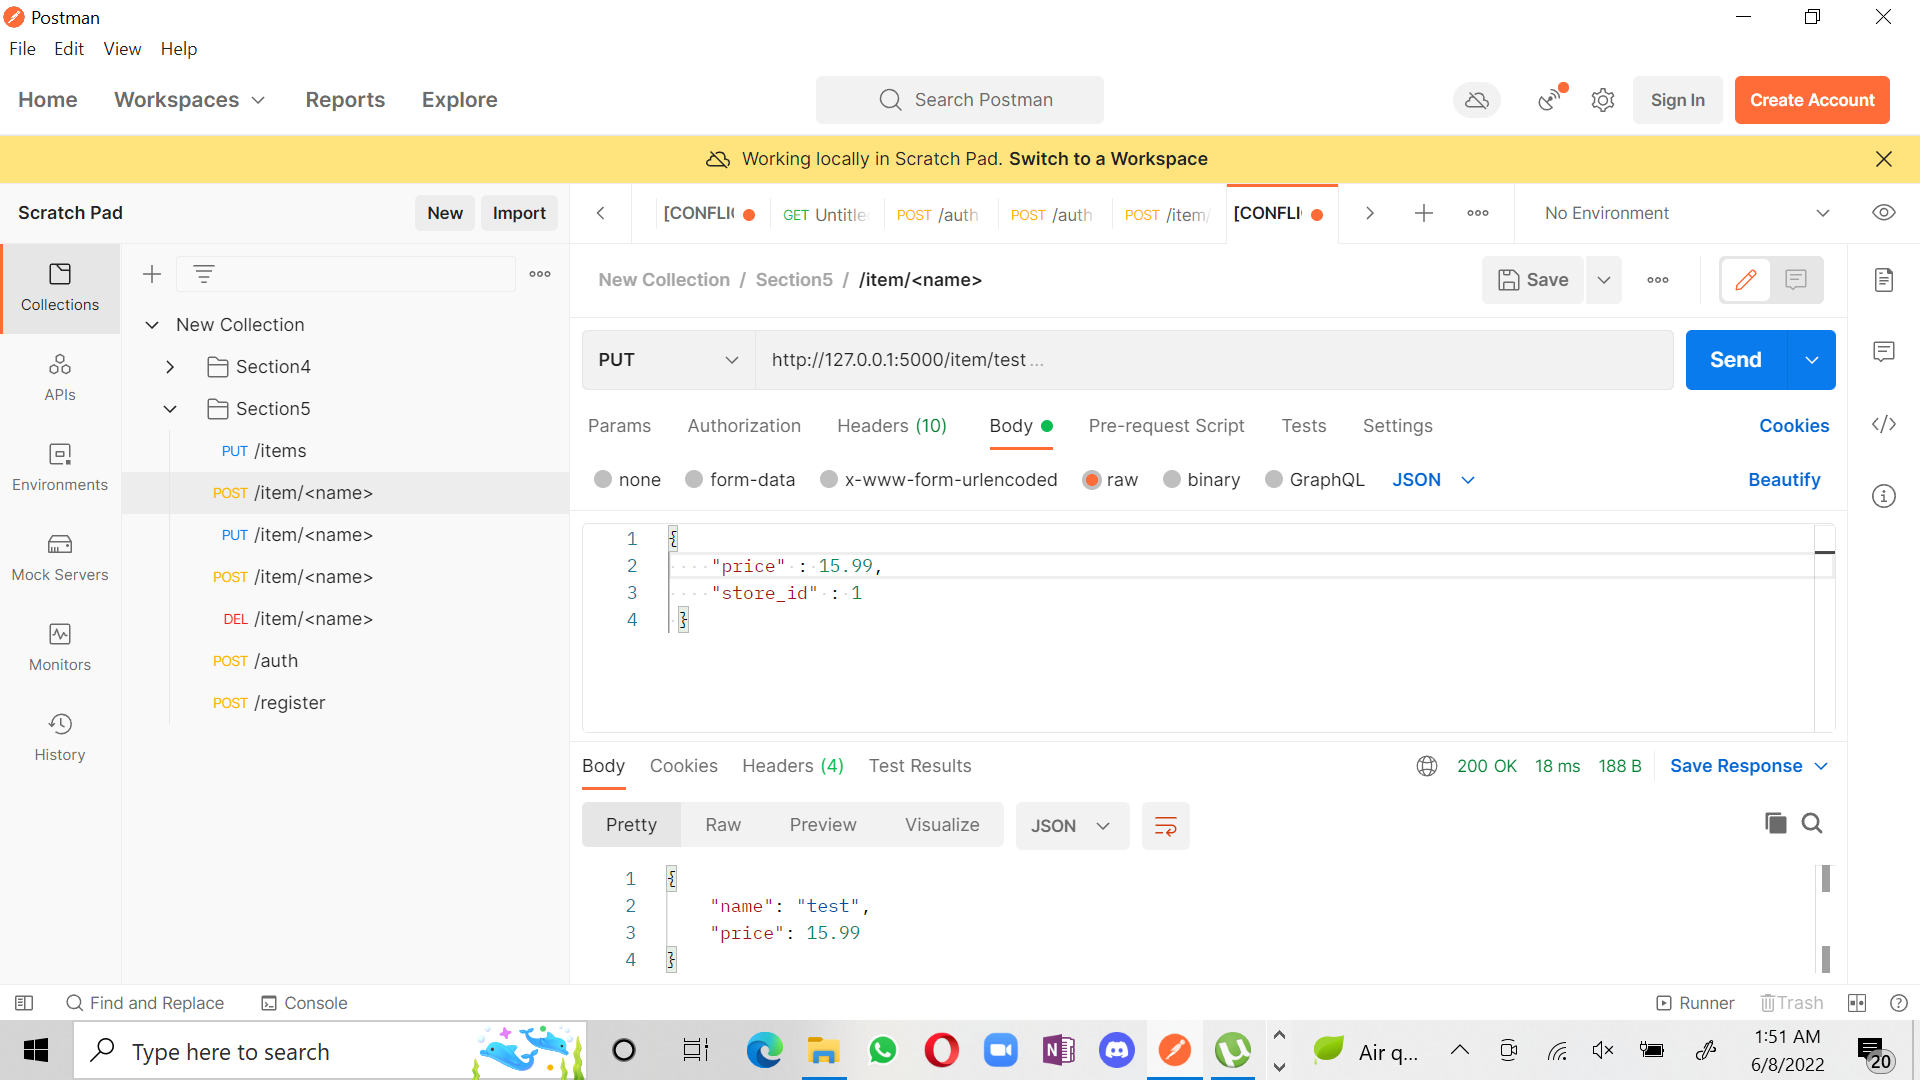Toggle line wrap in response viewer
The width and height of the screenshot is (1920, 1080).
click(1166, 826)
